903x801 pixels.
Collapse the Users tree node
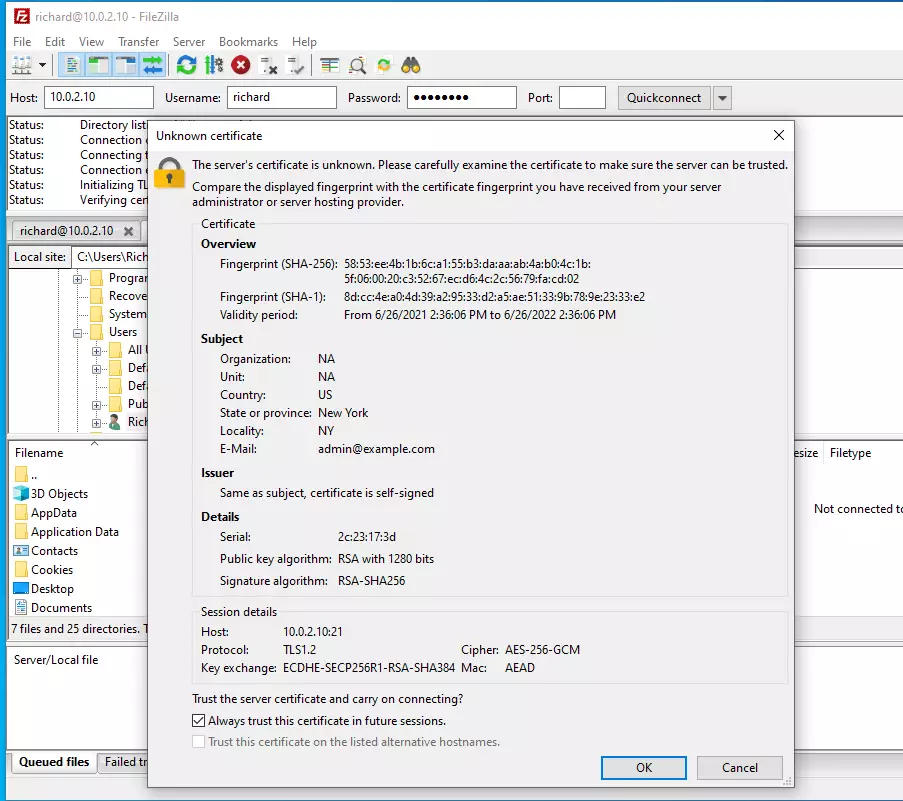[x=78, y=333]
